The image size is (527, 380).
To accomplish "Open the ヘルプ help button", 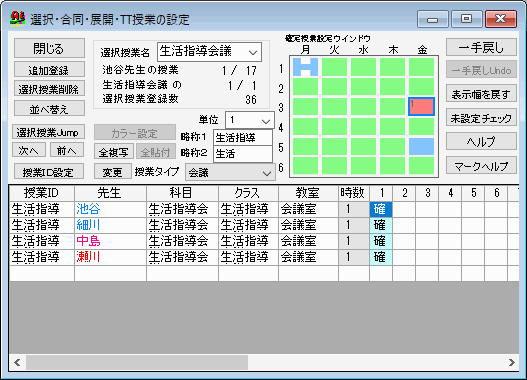I will click(481, 141).
